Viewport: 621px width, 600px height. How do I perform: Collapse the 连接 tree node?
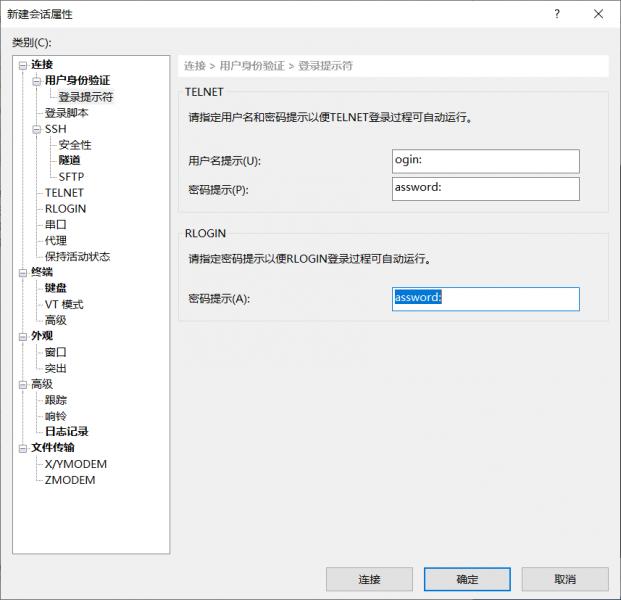(x=22, y=65)
